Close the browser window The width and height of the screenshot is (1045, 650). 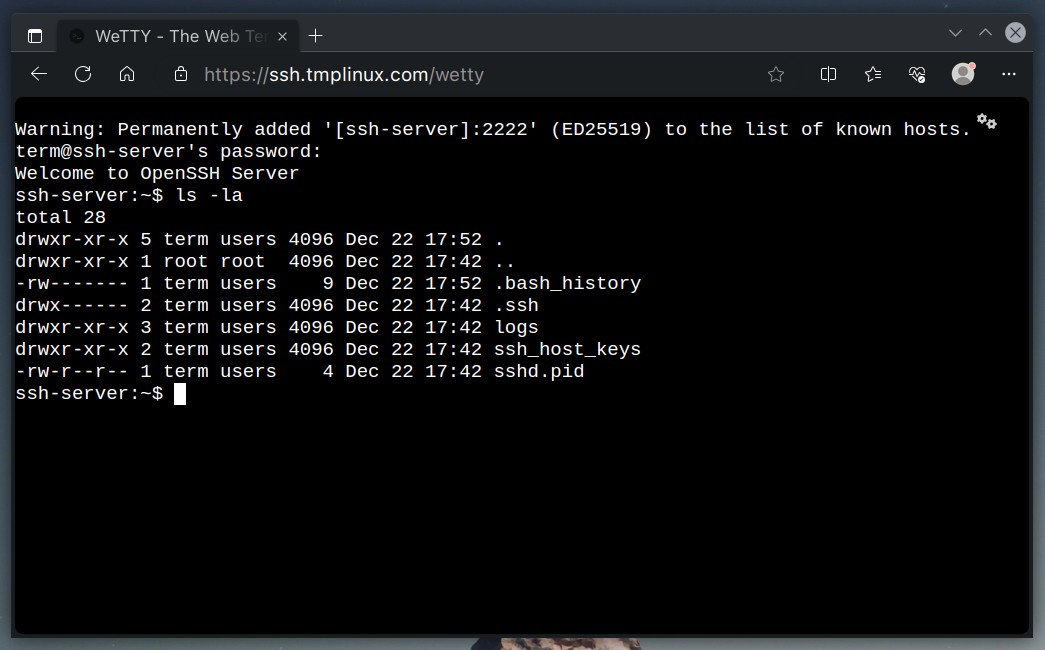1015,33
